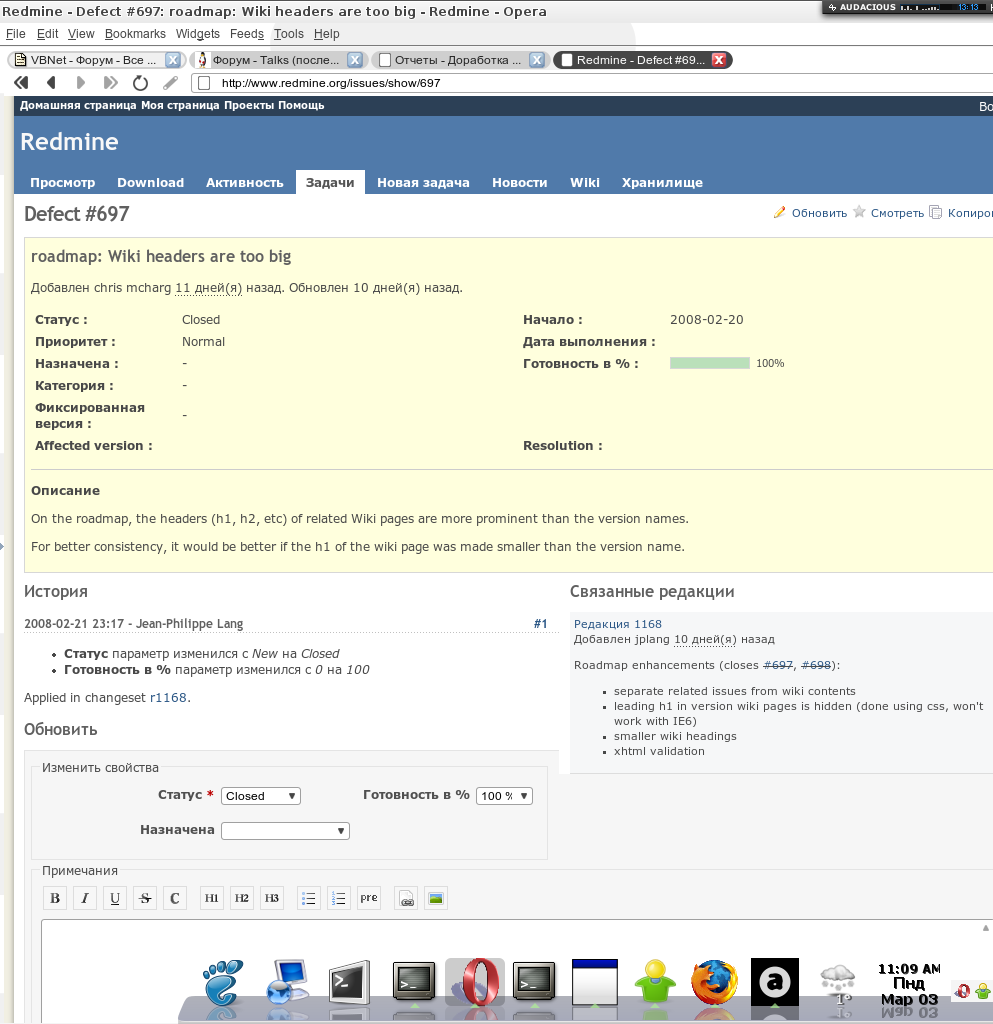993x1024 pixels.
Task: Open the Редакция 1168 link
Action: pos(618,624)
